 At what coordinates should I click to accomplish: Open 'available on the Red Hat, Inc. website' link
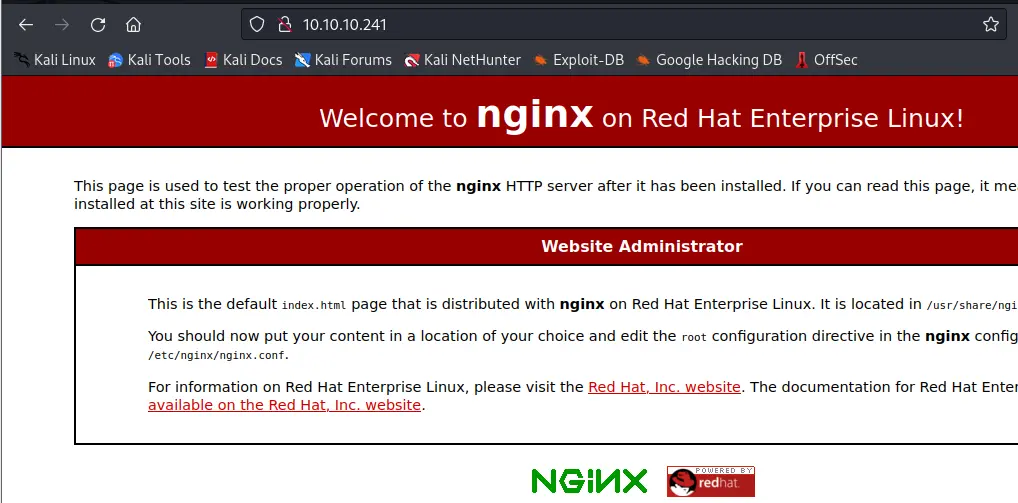pos(284,405)
